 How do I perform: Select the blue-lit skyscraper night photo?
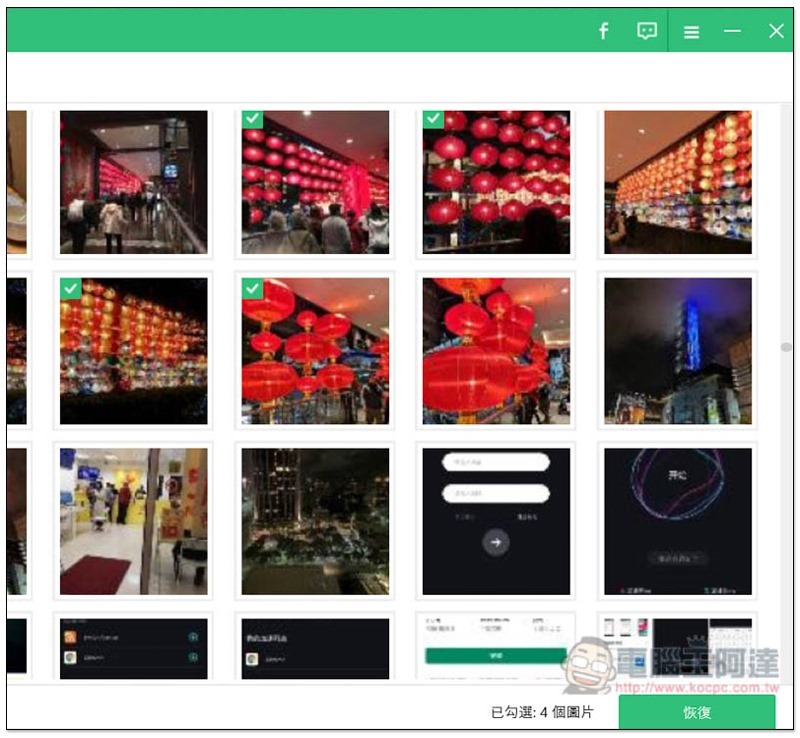(678, 351)
